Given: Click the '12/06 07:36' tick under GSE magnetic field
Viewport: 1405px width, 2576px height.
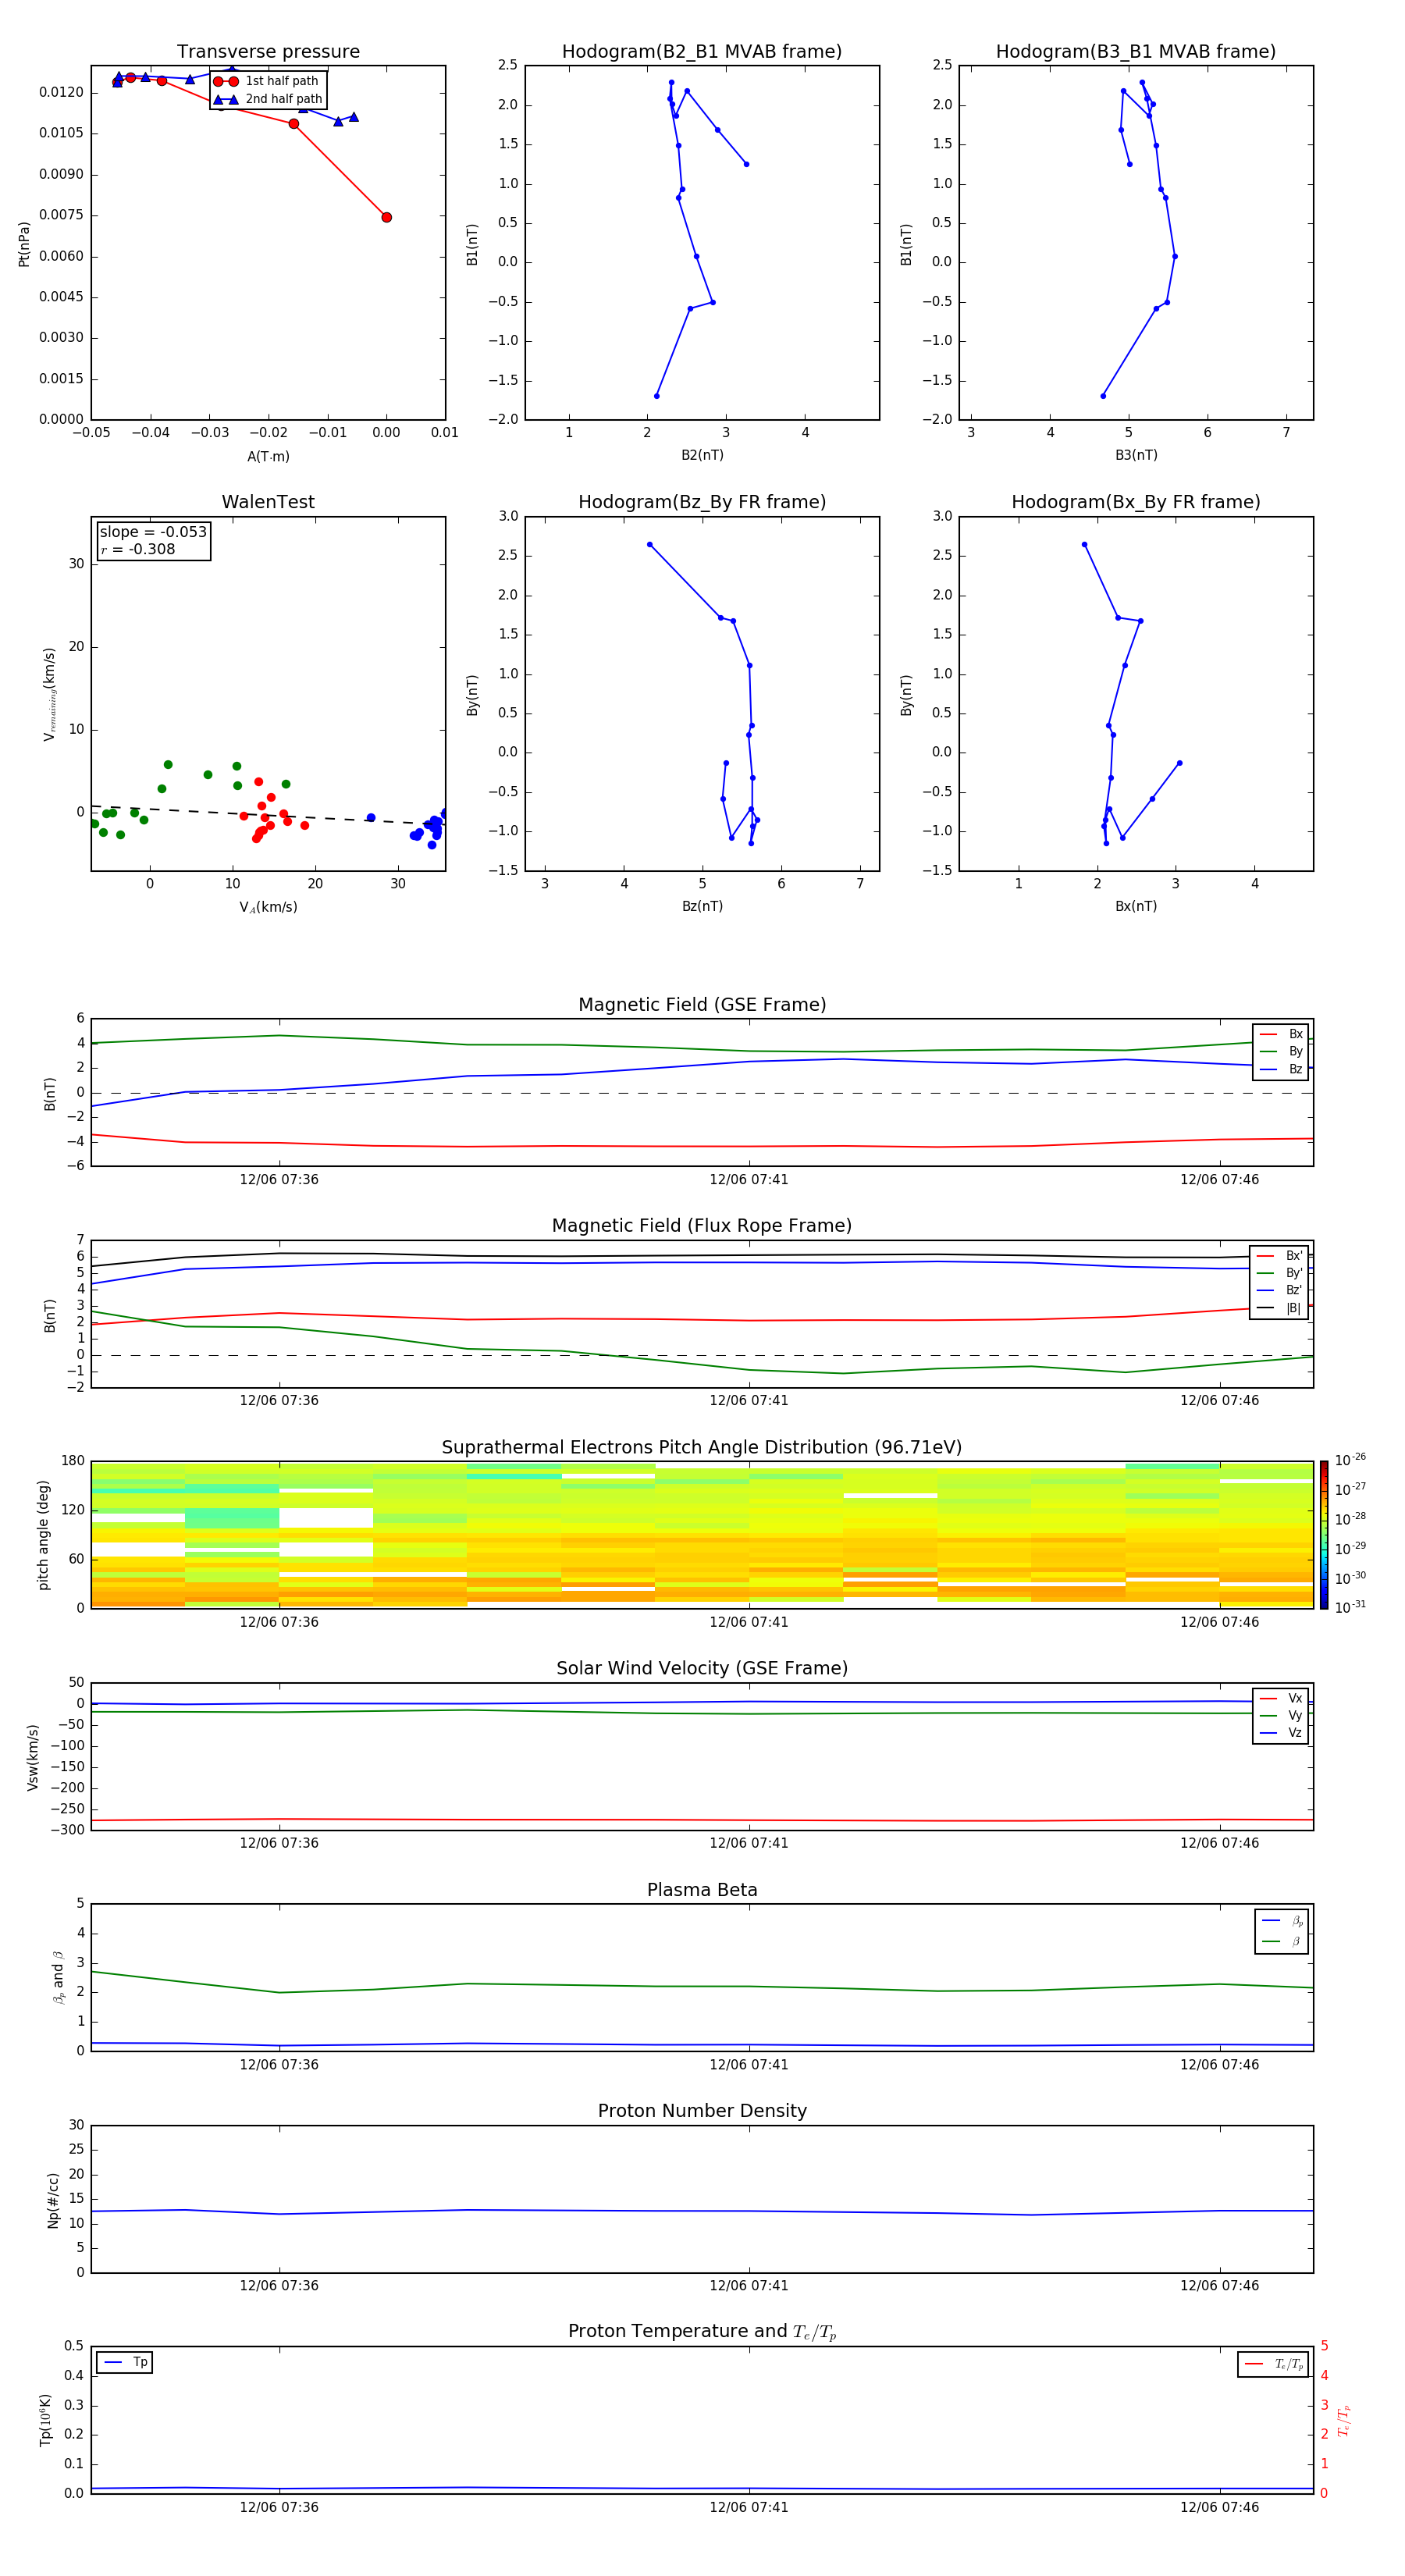Looking at the screenshot, I should pos(279,1180).
